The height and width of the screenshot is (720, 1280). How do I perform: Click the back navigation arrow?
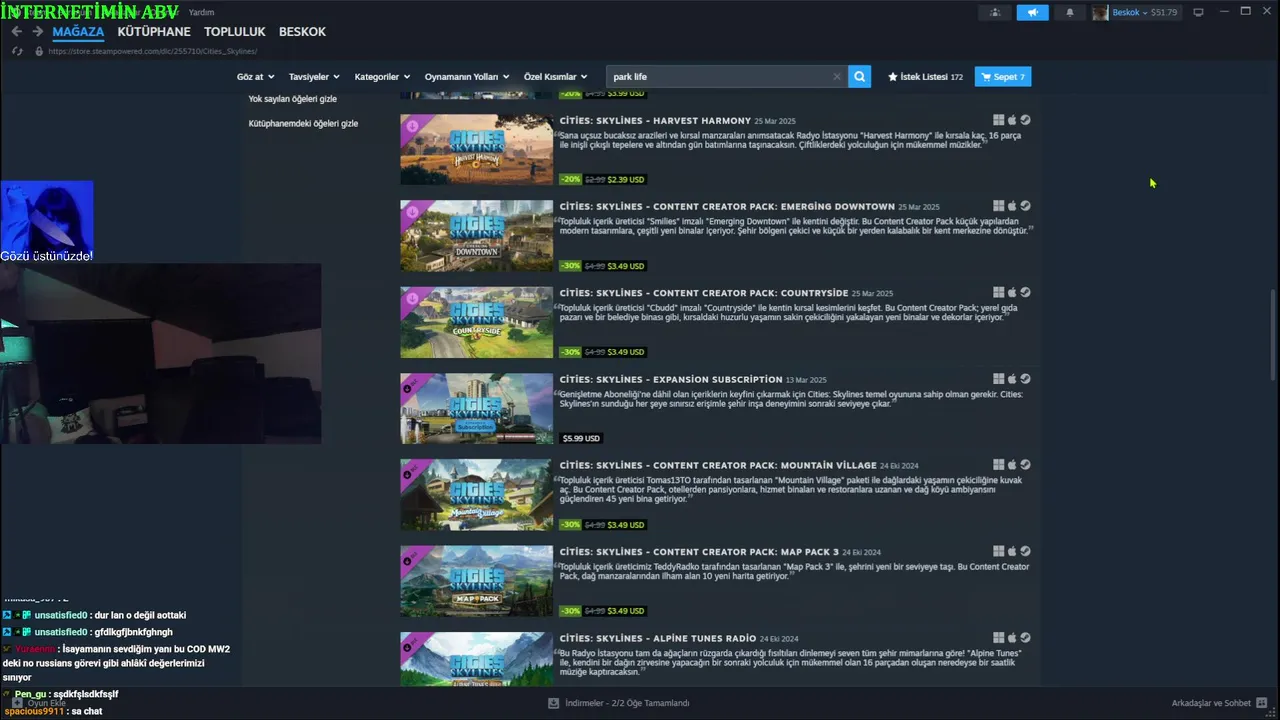16,32
